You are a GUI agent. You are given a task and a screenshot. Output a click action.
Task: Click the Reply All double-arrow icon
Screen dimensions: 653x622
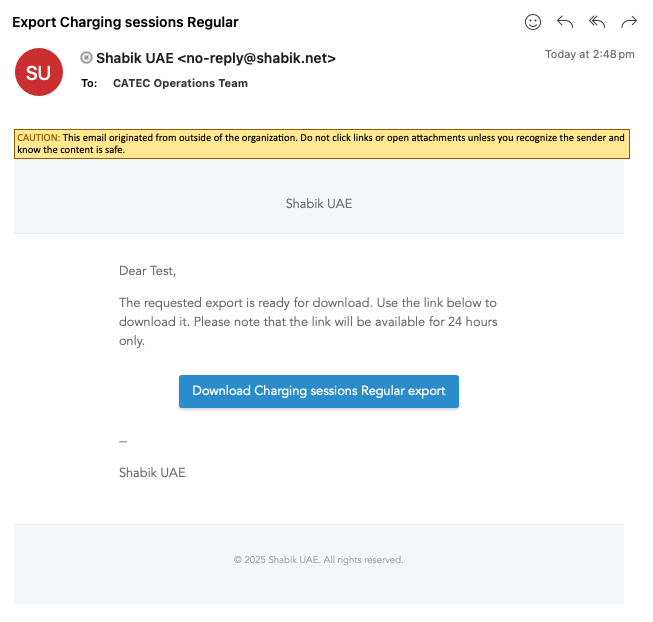(x=597, y=22)
